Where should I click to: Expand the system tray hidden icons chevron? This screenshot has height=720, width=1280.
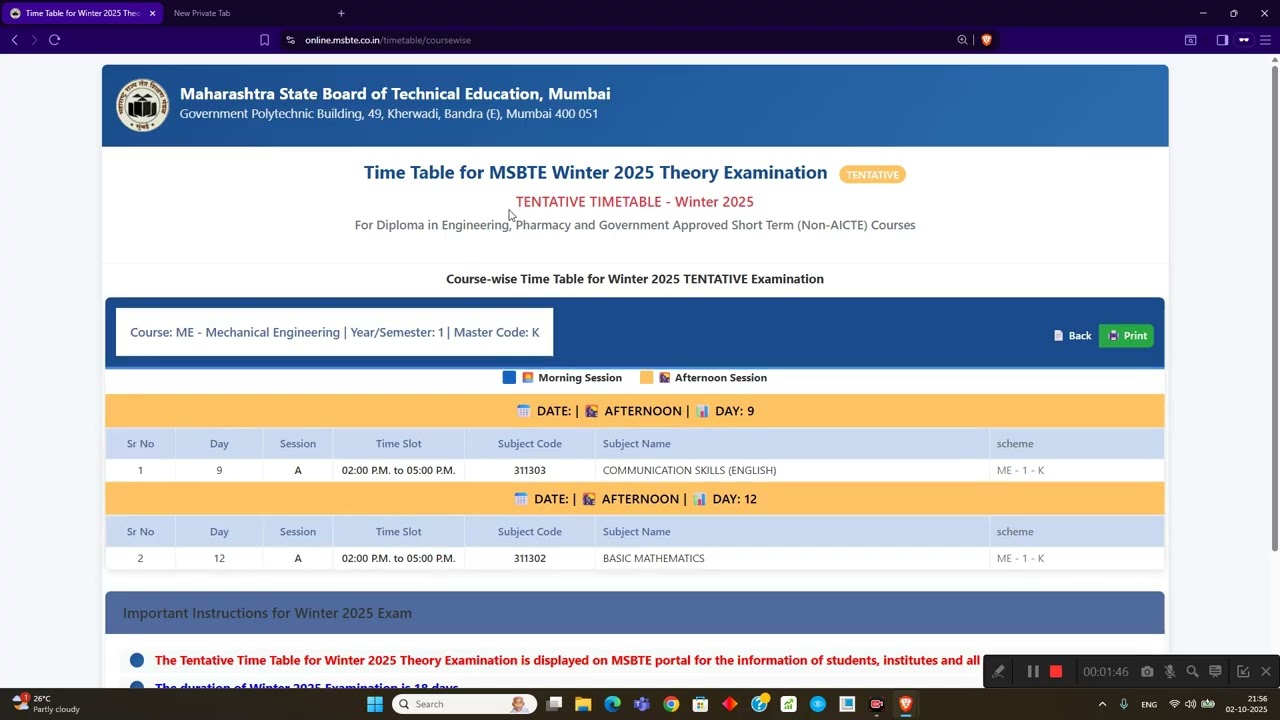(x=1102, y=704)
